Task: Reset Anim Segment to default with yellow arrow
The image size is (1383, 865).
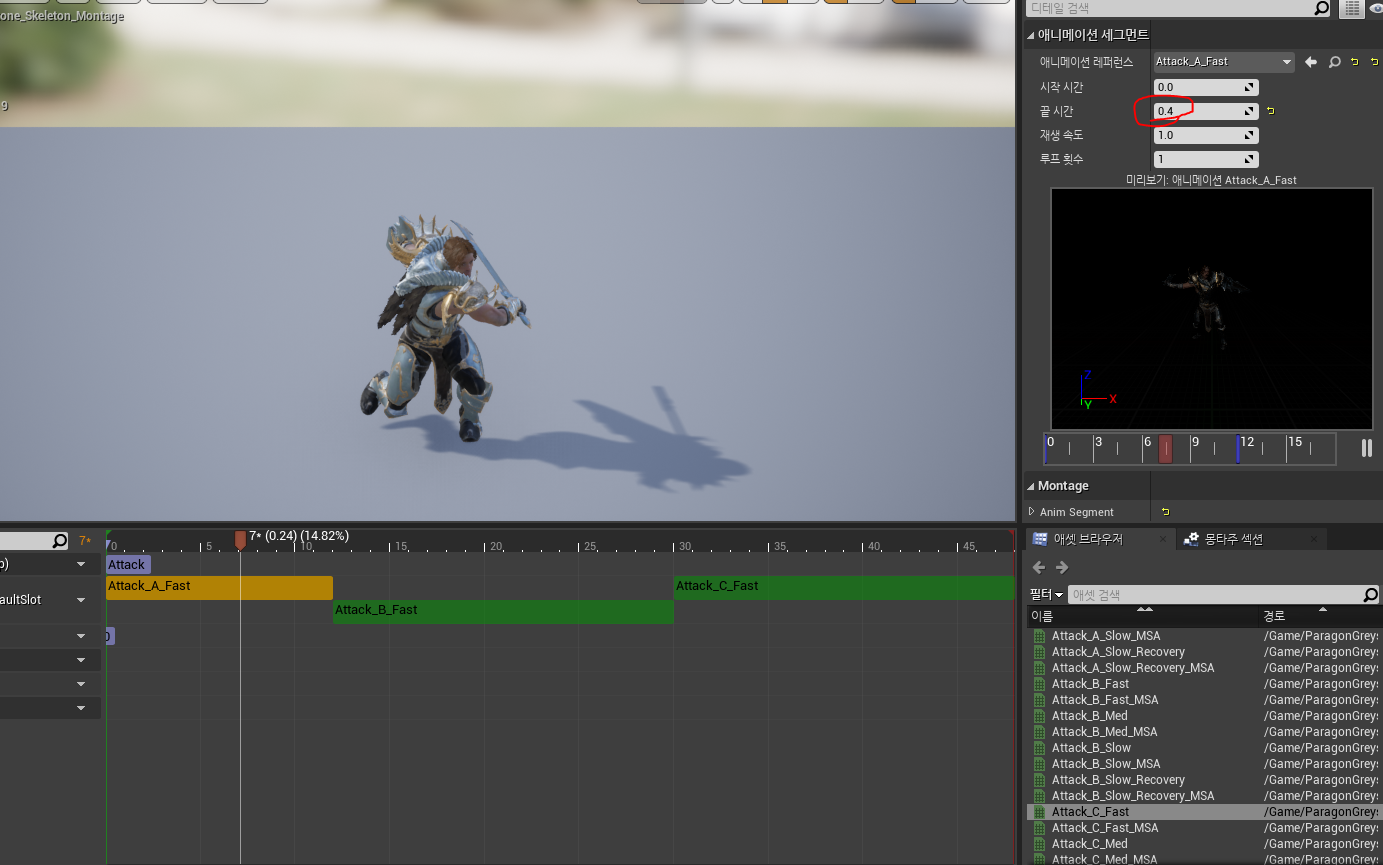Action: pos(1165,512)
